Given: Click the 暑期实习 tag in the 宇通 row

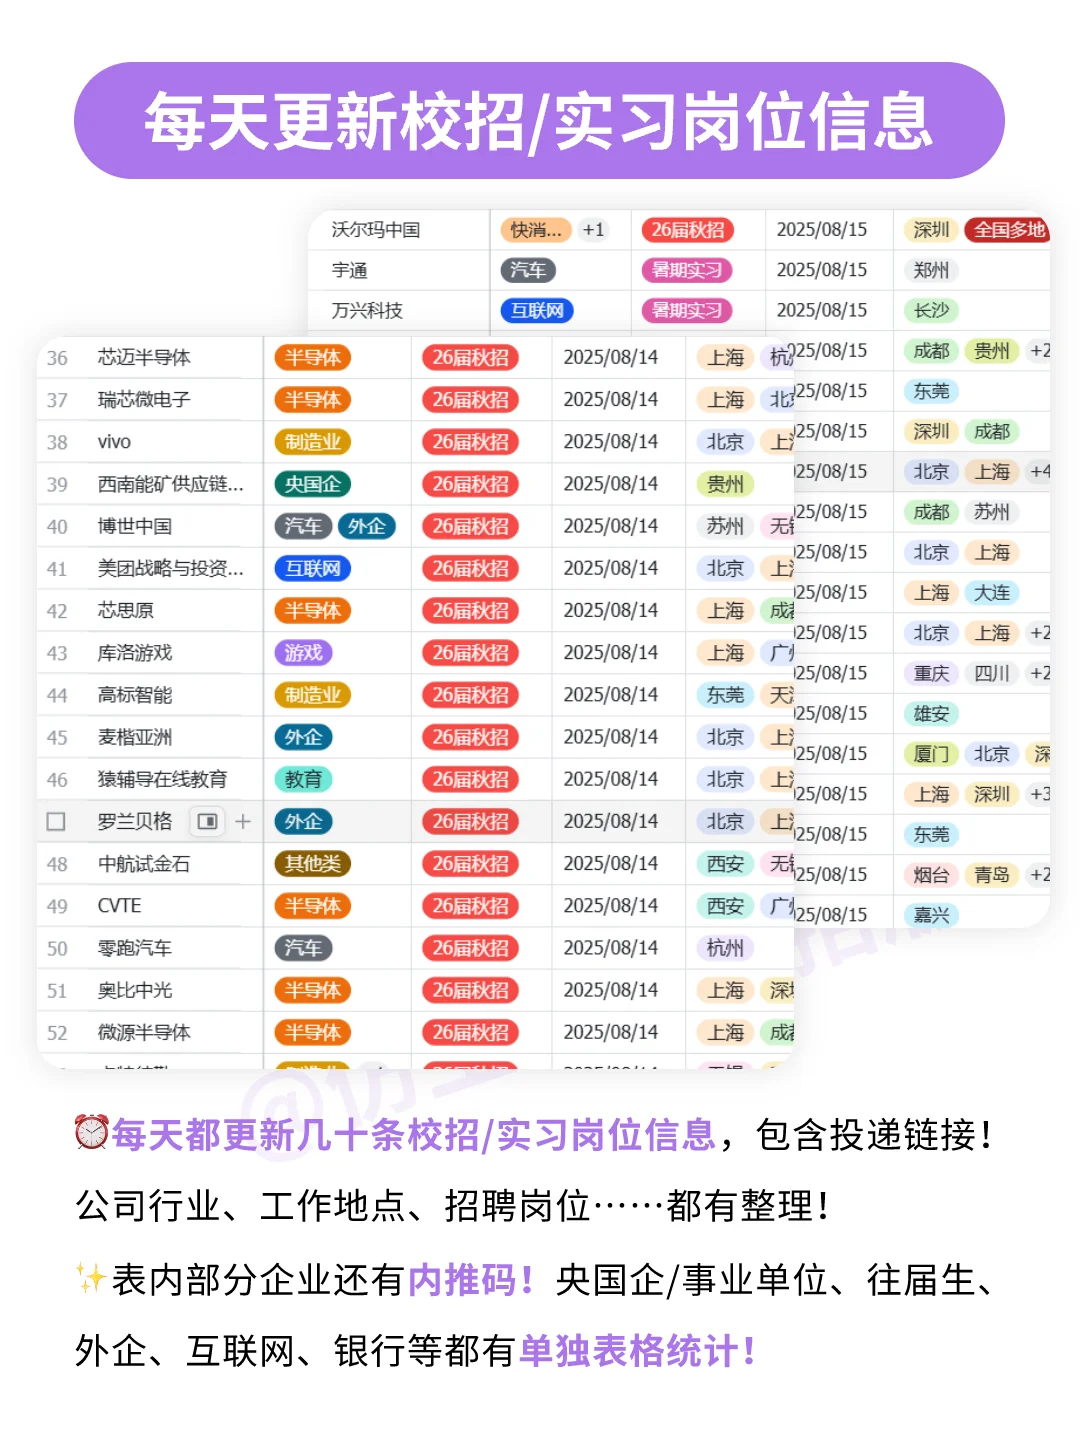Looking at the screenshot, I should [x=687, y=270].
